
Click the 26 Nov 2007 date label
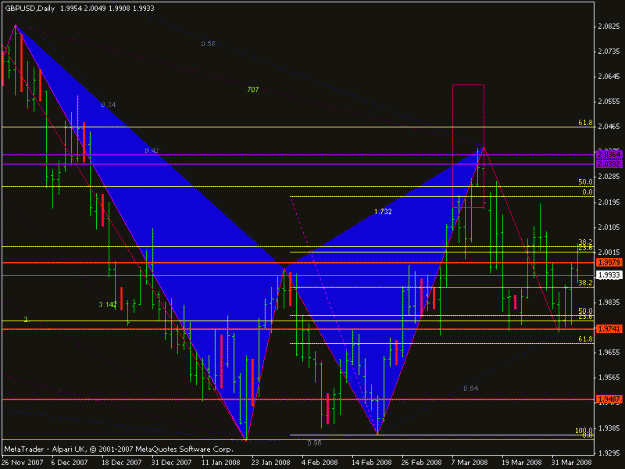pos(22,462)
